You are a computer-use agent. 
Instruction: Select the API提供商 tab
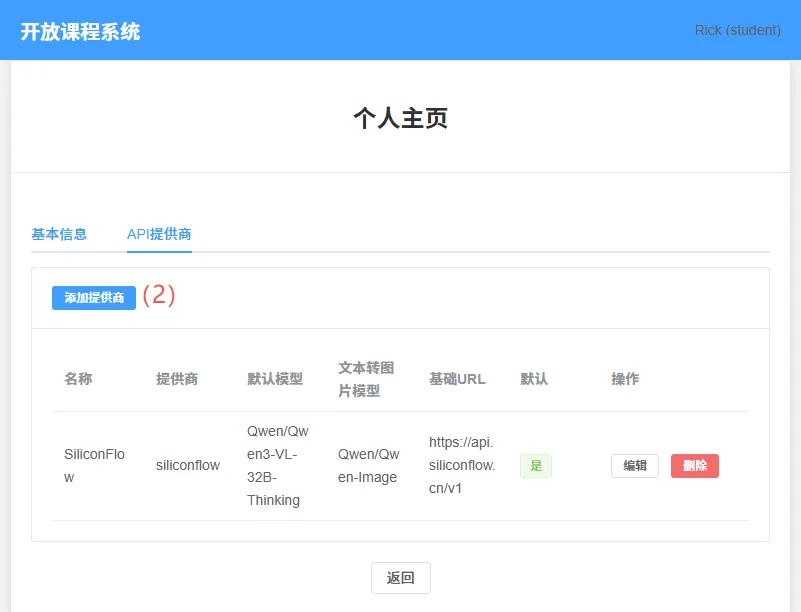[159, 234]
